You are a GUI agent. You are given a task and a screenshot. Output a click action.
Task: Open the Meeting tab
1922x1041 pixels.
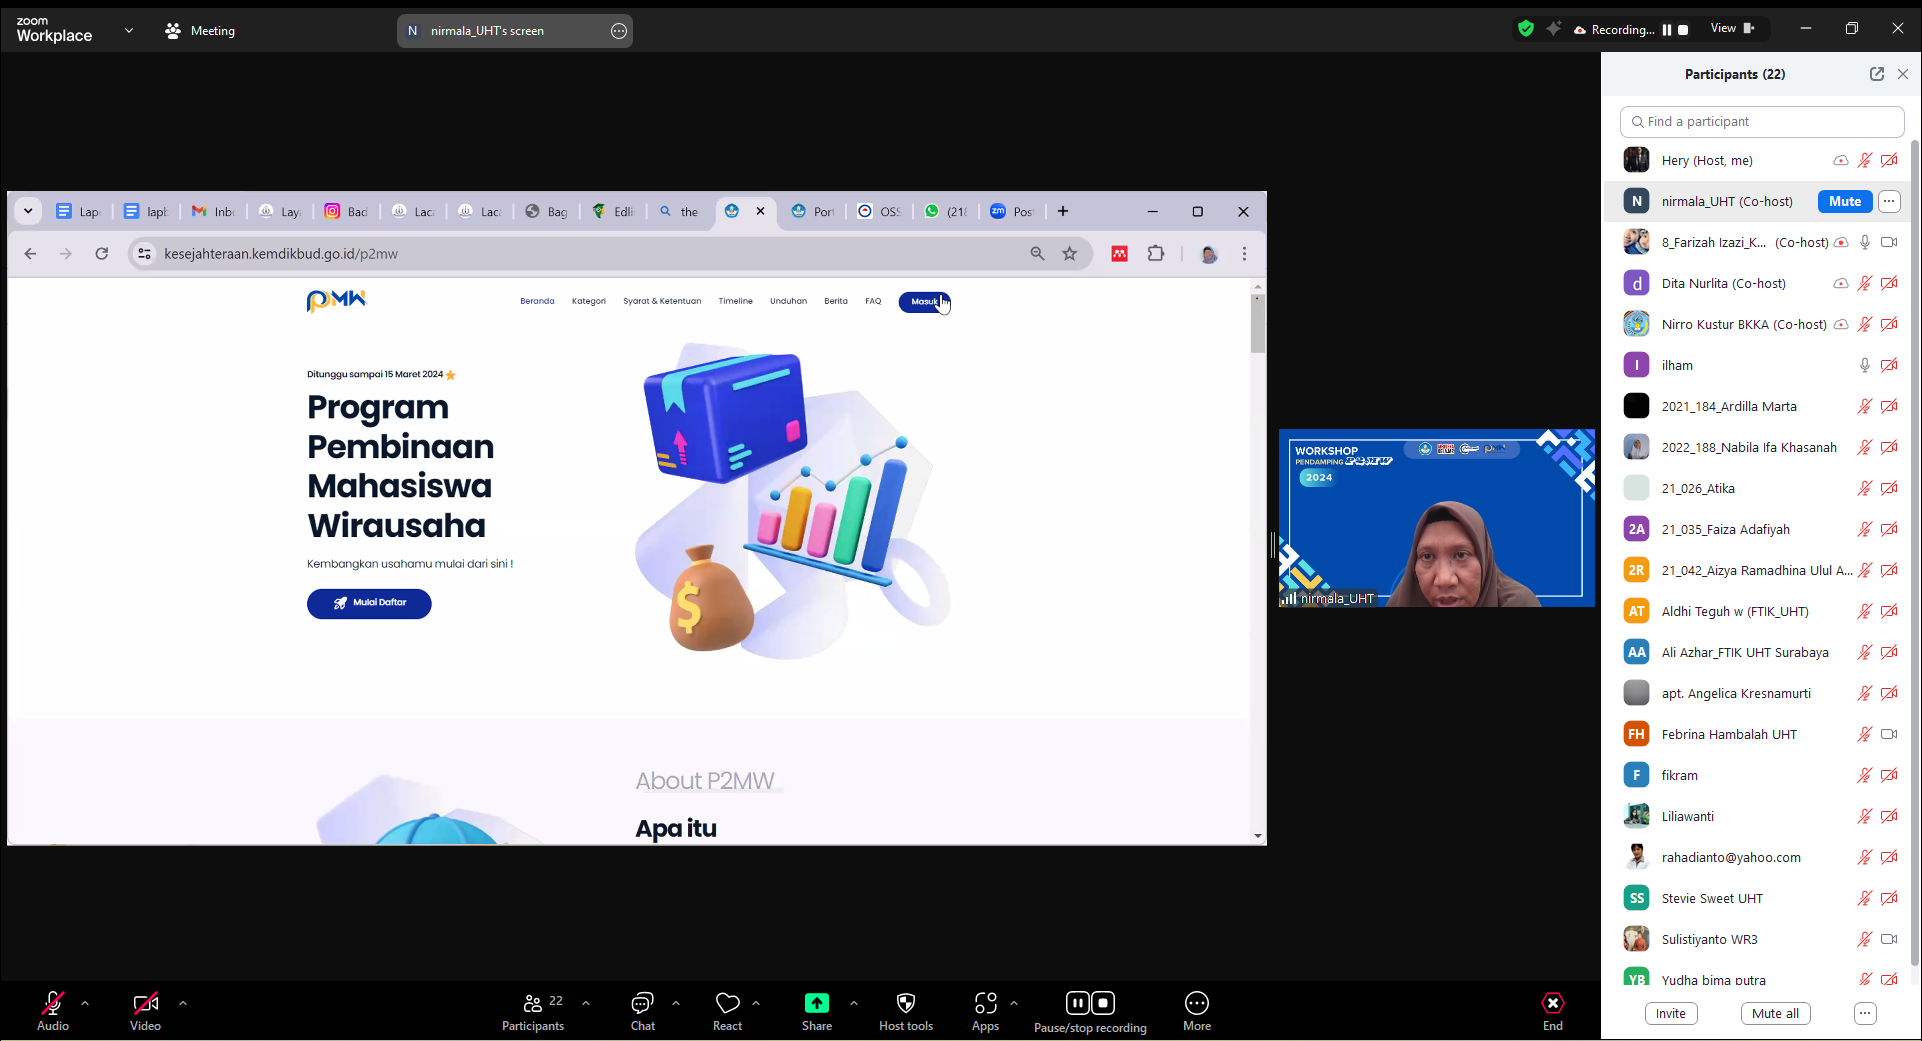click(200, 31)
